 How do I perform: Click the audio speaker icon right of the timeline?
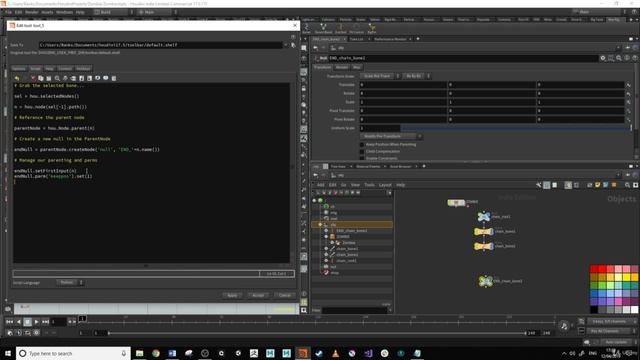coord(564,326)
